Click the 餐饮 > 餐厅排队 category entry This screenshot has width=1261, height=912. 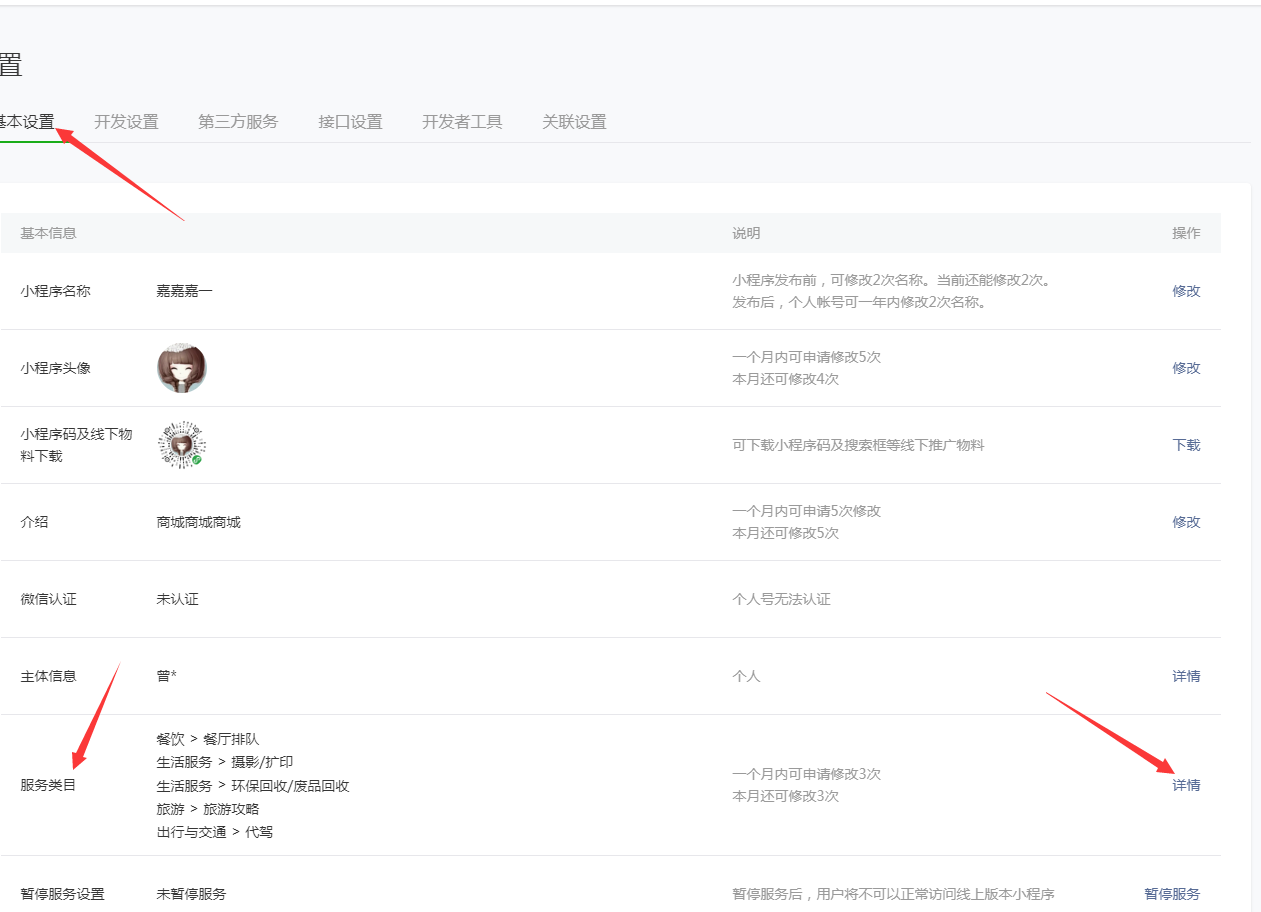click(x=208, y=739)
